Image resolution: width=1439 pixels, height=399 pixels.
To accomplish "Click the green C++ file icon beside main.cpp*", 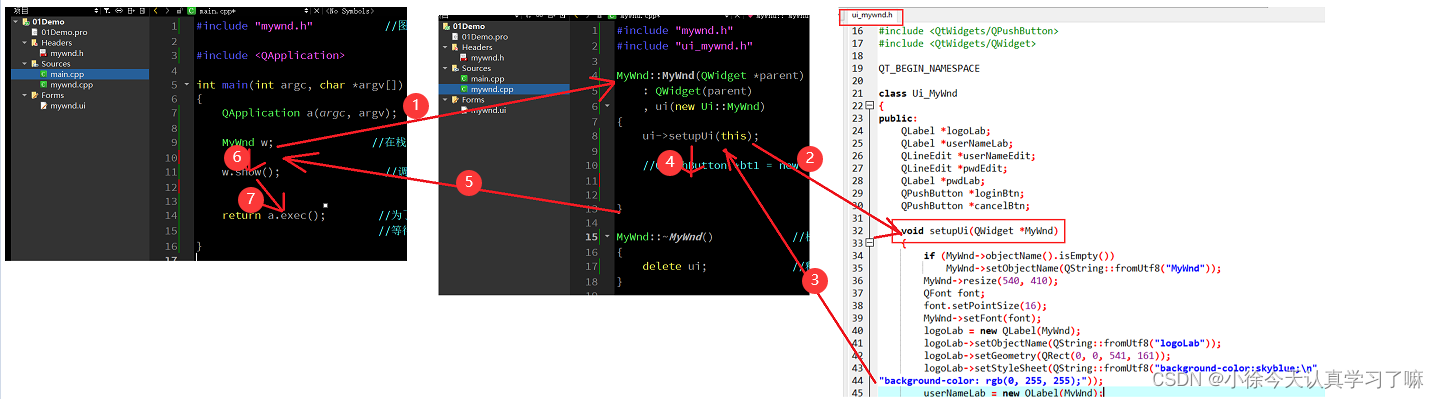I will [x=191, y=10].
